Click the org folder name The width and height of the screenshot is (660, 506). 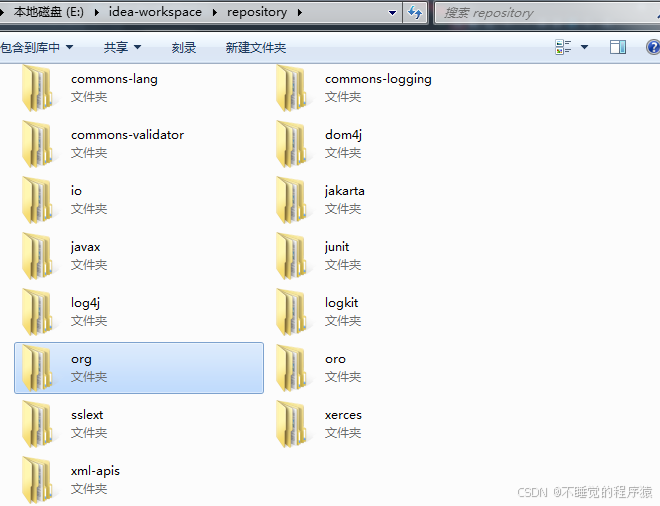pos(81,360)
